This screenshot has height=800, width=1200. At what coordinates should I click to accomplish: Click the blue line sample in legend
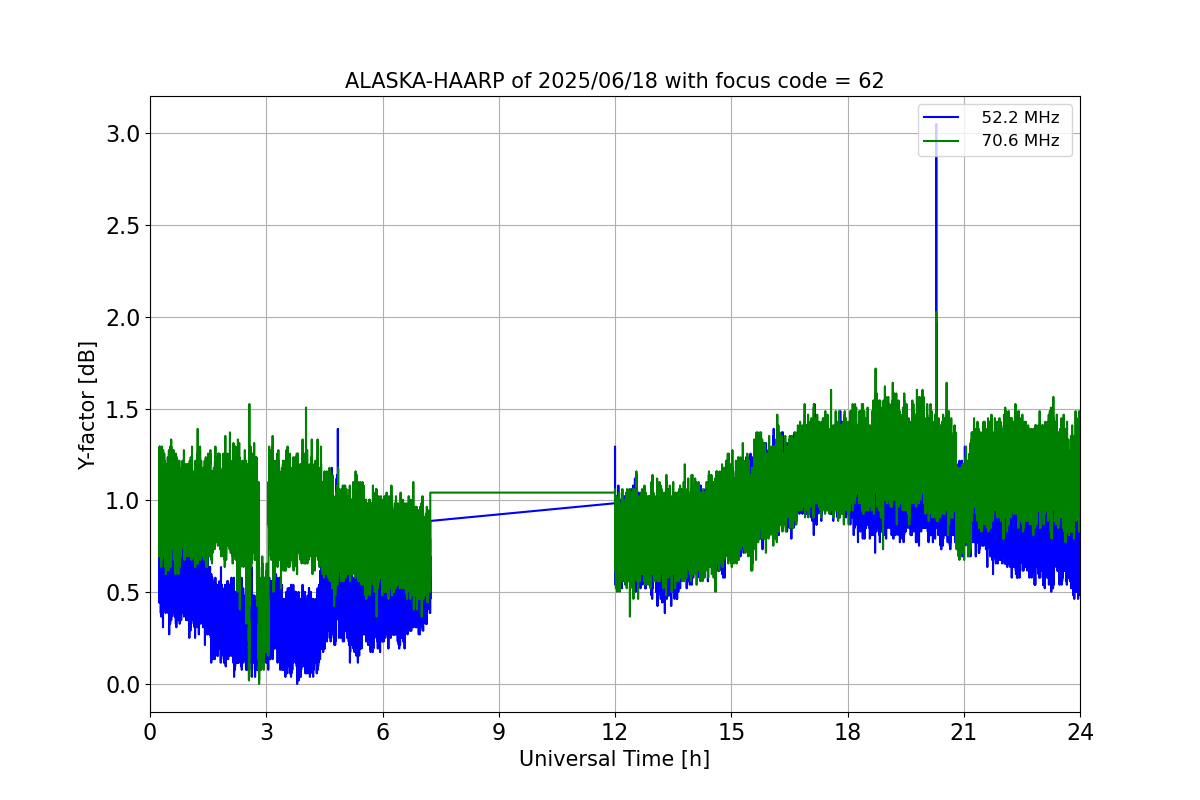click(942, 118)
